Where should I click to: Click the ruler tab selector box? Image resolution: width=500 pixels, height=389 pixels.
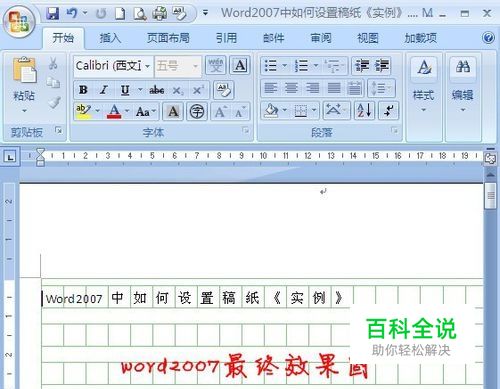tap(11, 157)
